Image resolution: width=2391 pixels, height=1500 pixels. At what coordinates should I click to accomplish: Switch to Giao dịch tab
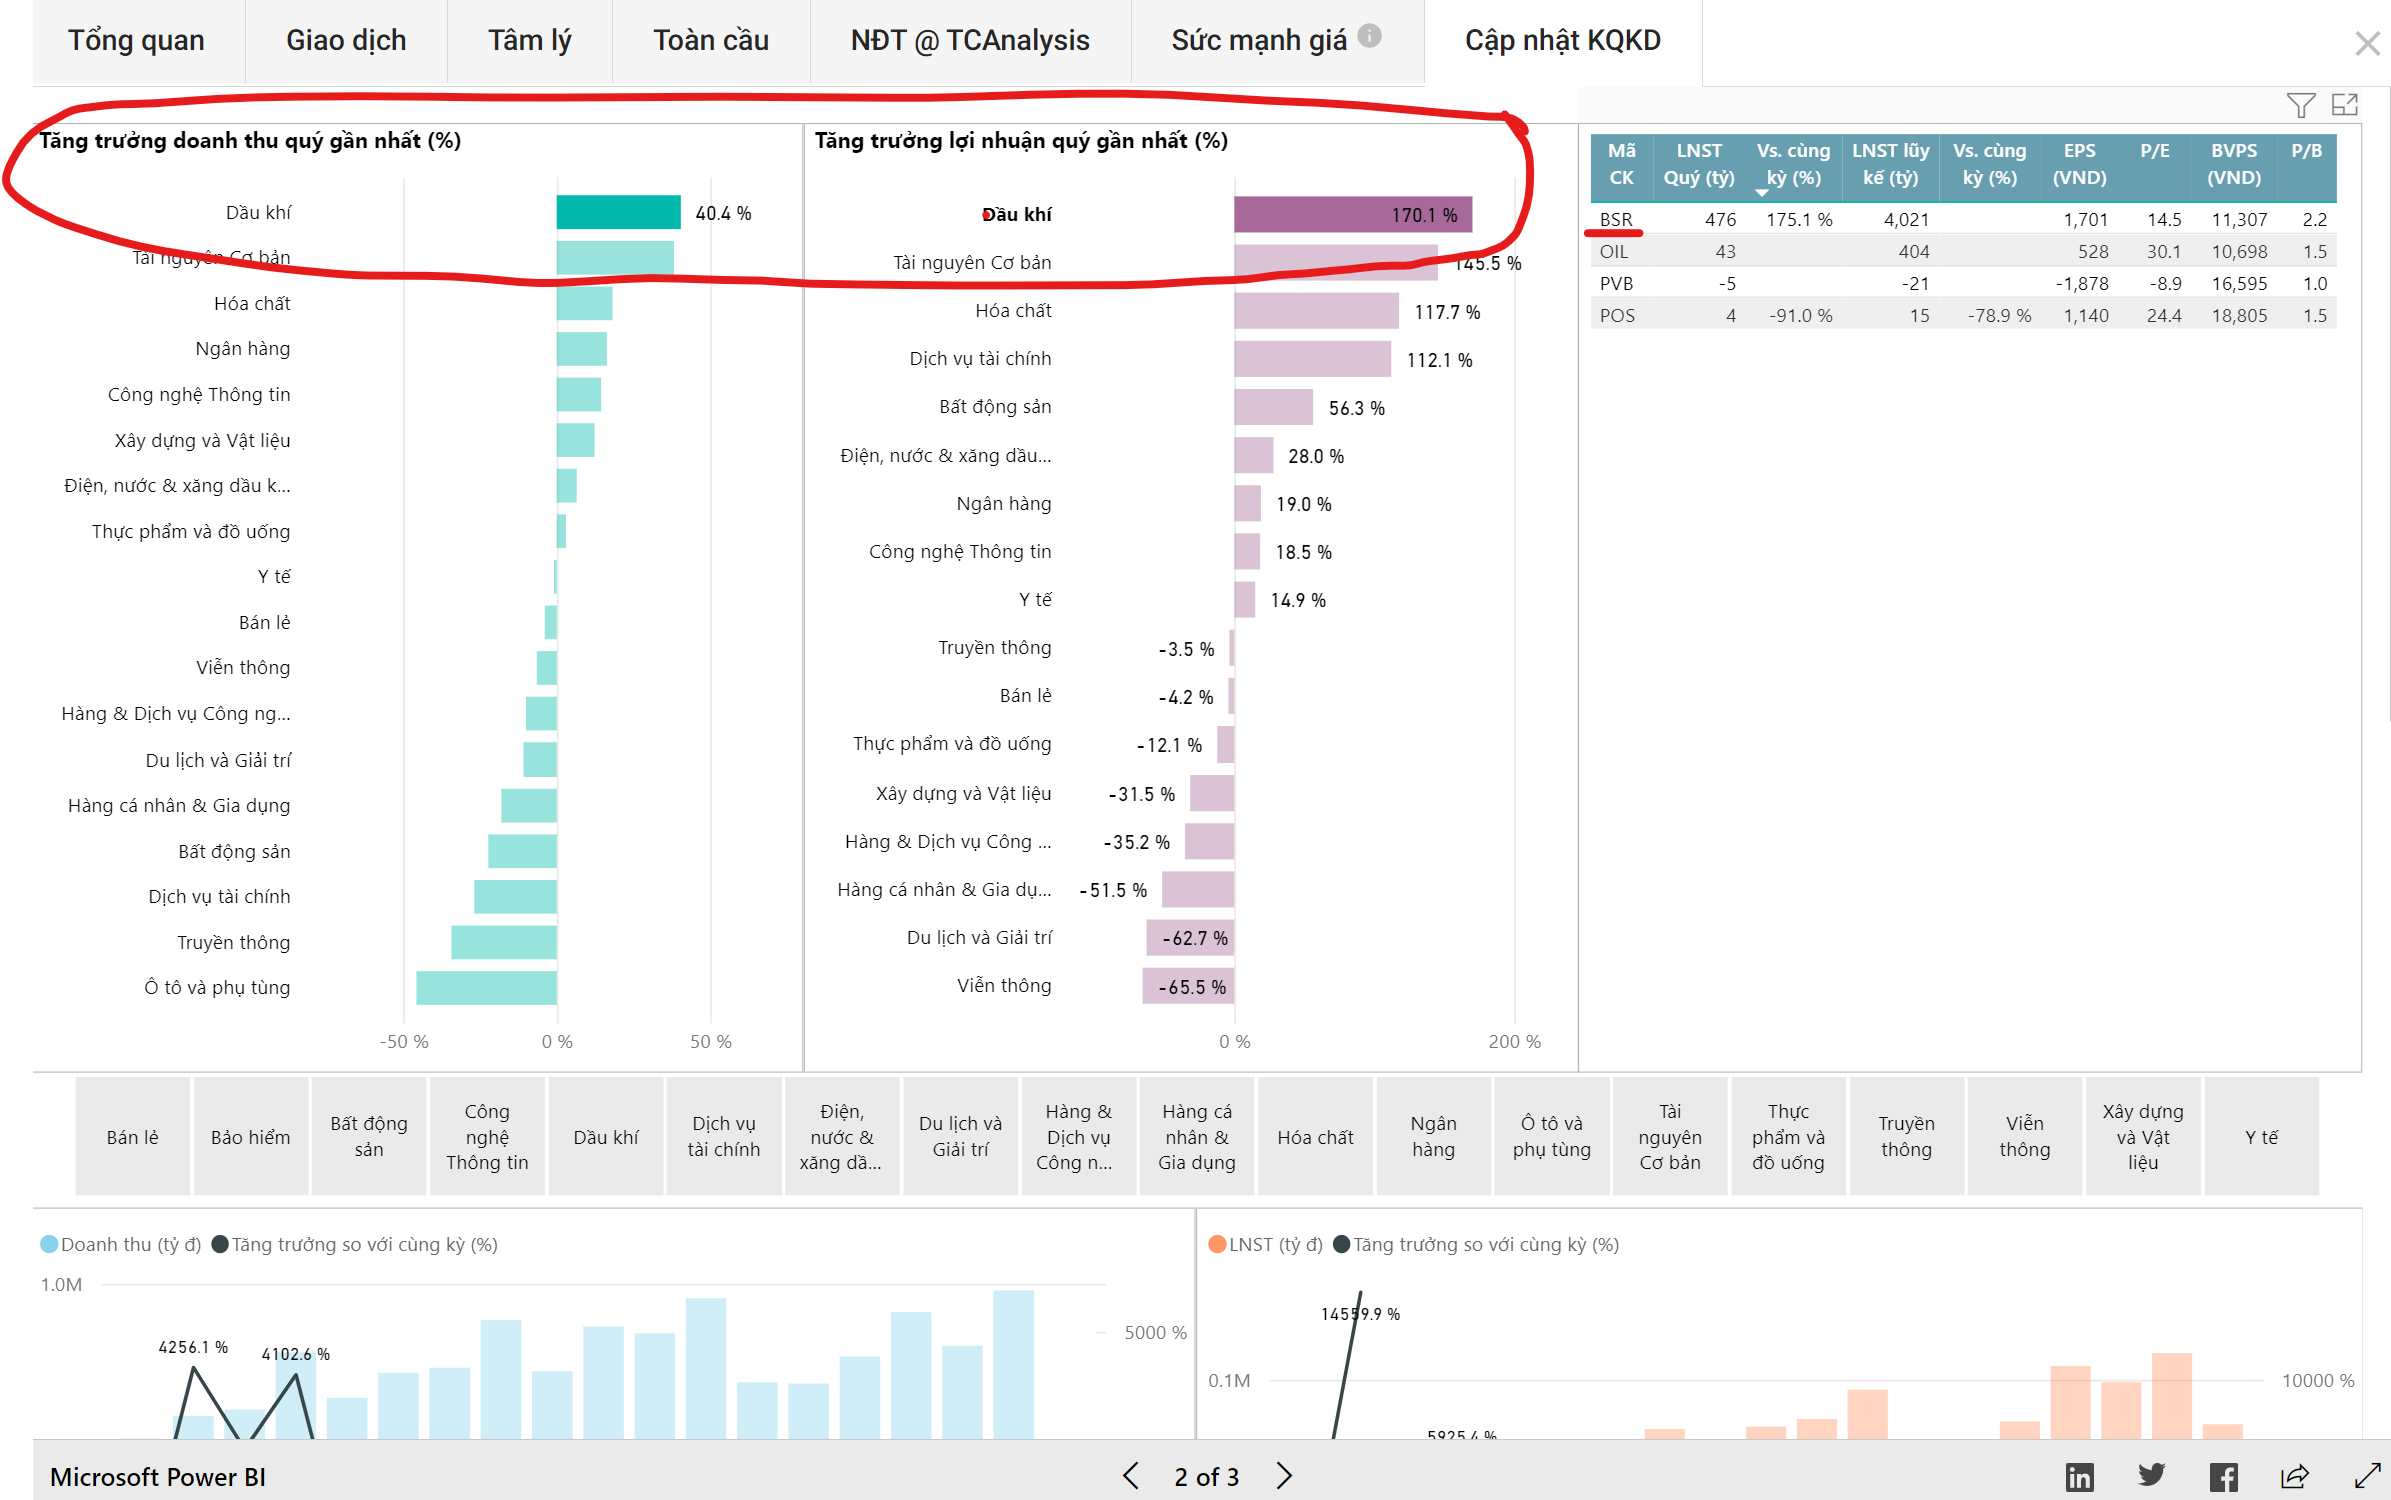point(346,40)
